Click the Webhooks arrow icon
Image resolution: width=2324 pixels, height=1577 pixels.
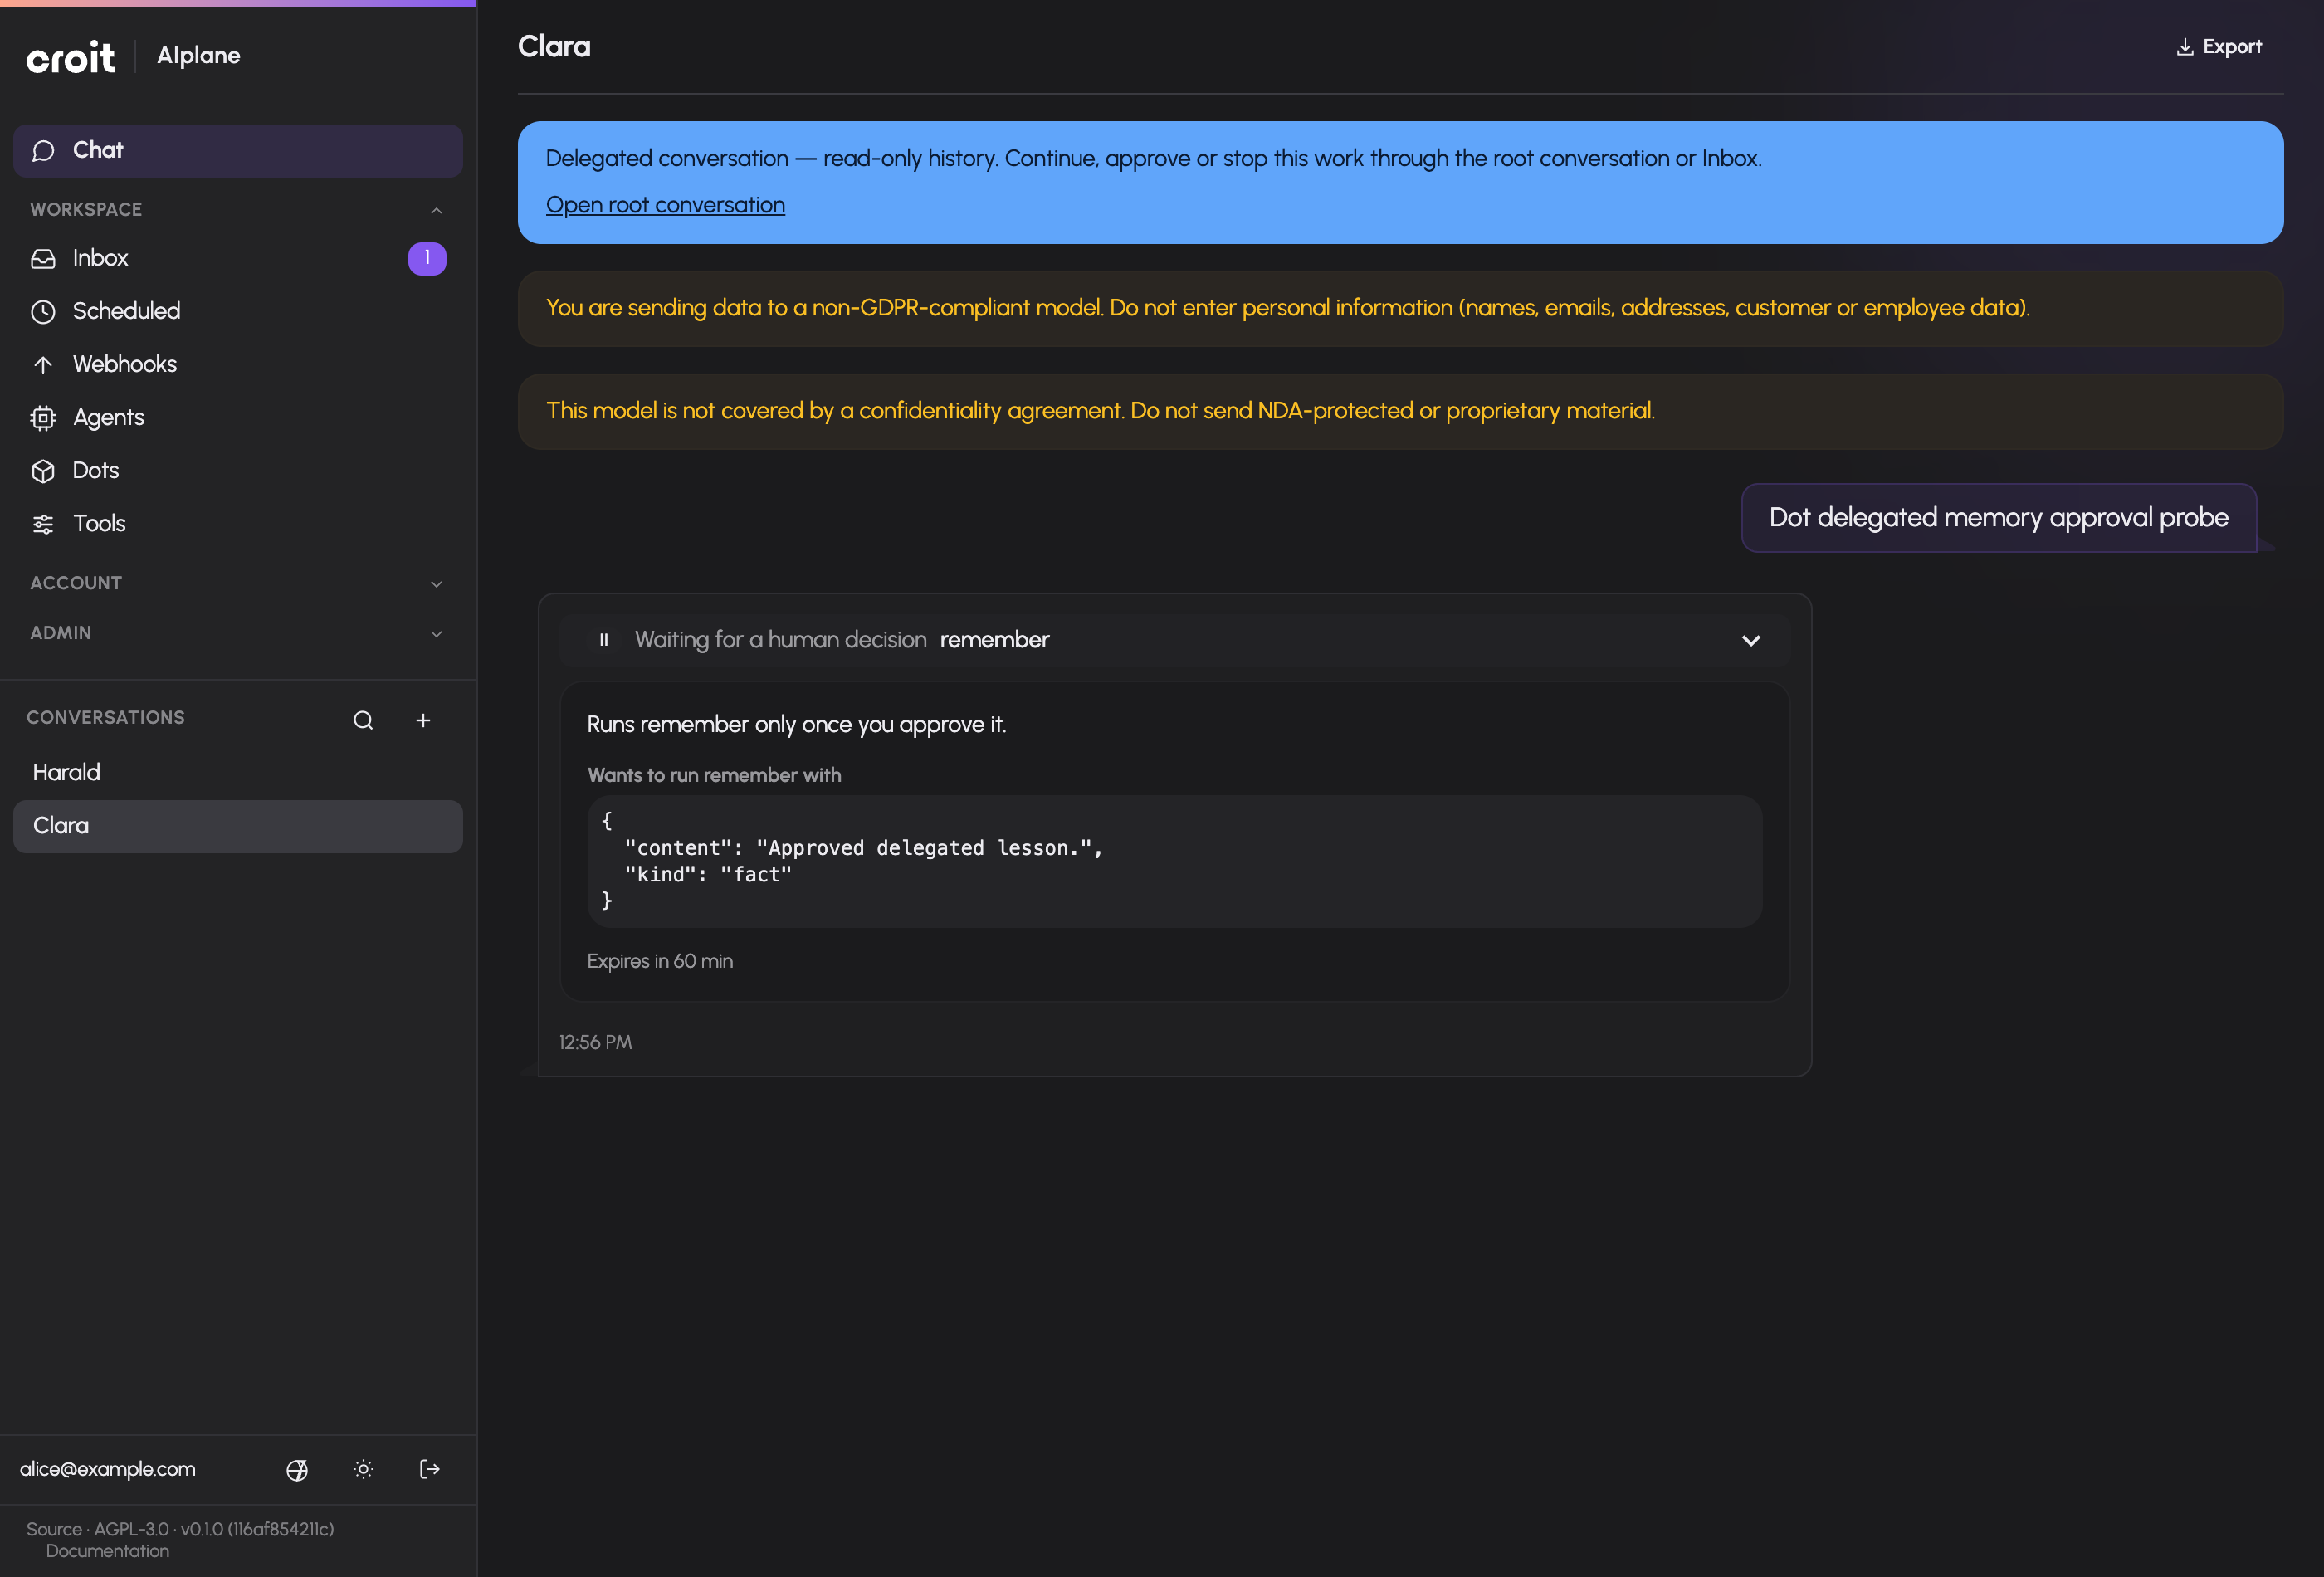43,365
